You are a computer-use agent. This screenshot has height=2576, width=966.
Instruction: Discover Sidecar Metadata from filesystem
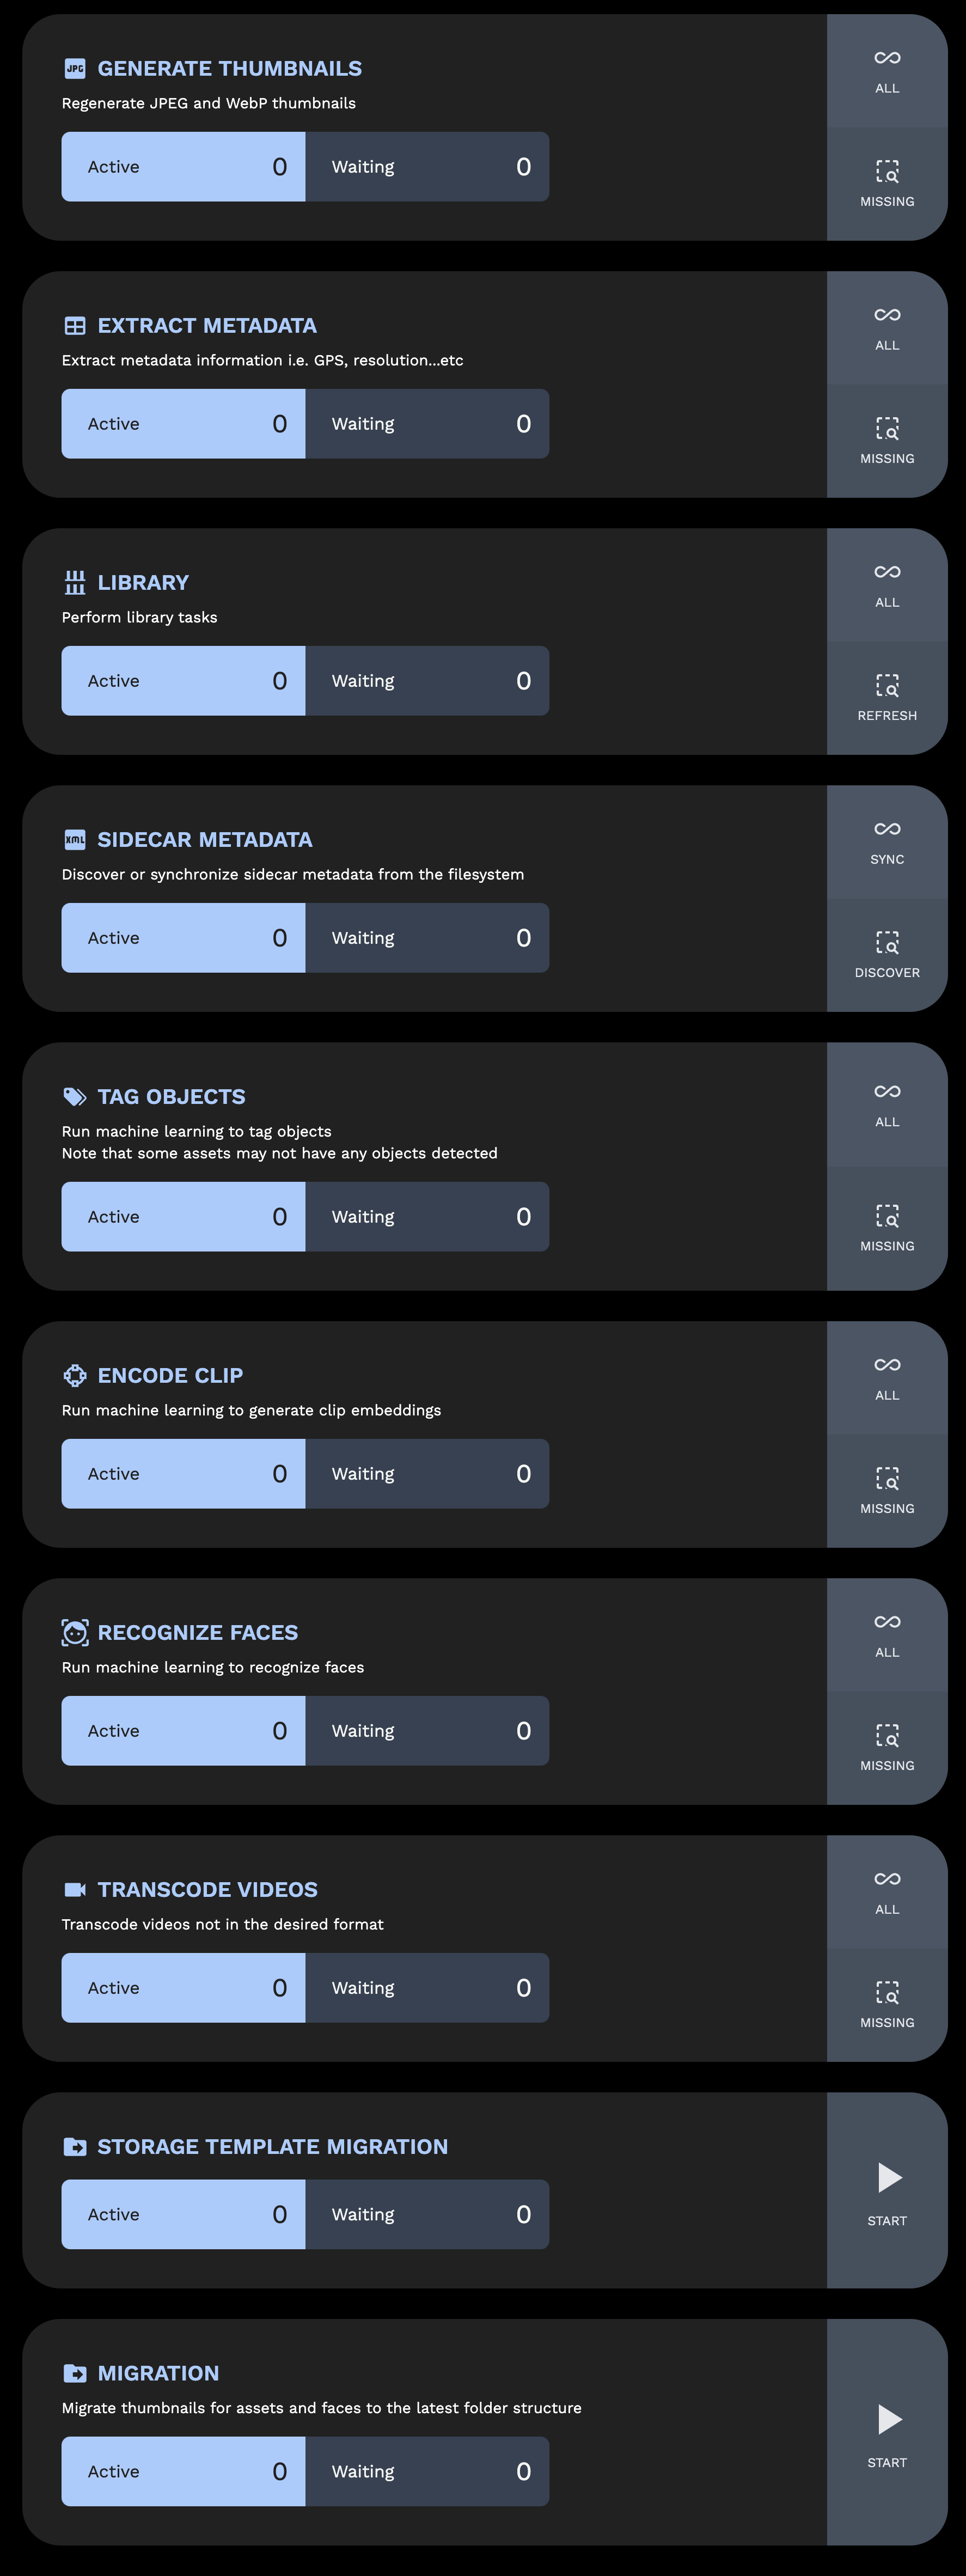click(886, 955)
